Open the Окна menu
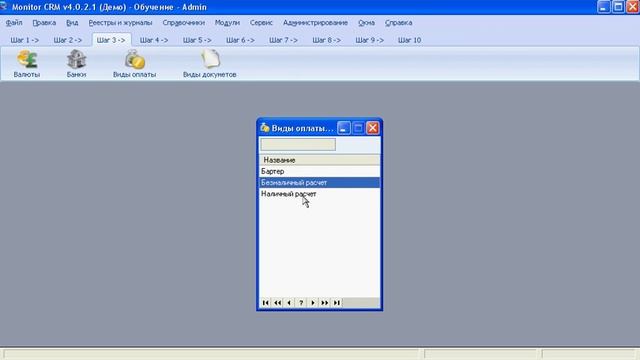640x360 pixels. (367, 23)
